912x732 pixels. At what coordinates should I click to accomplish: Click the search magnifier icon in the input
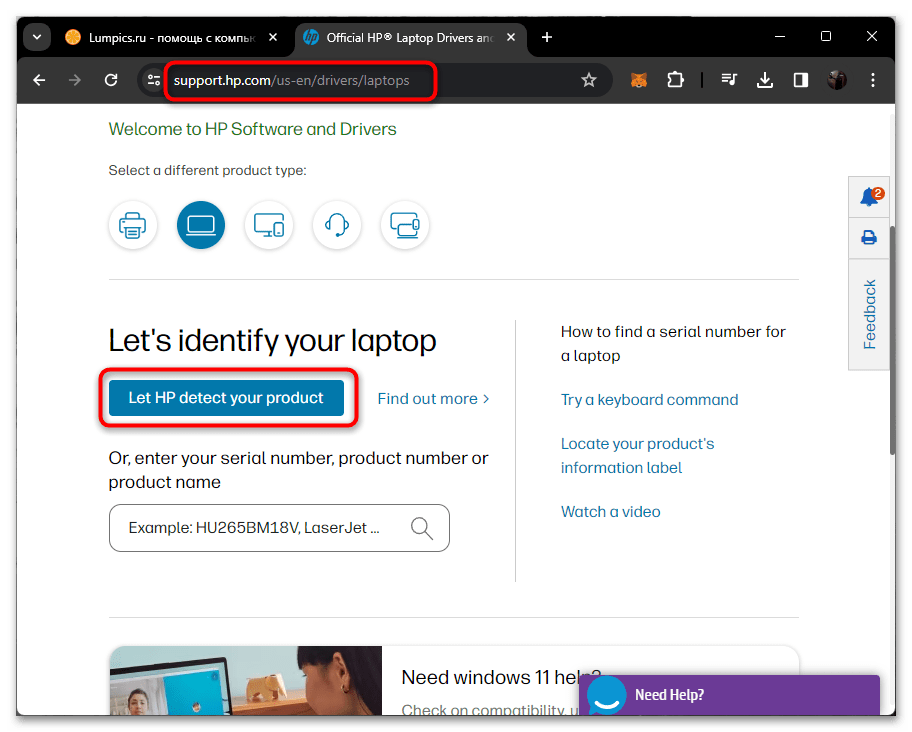[422, 528]
